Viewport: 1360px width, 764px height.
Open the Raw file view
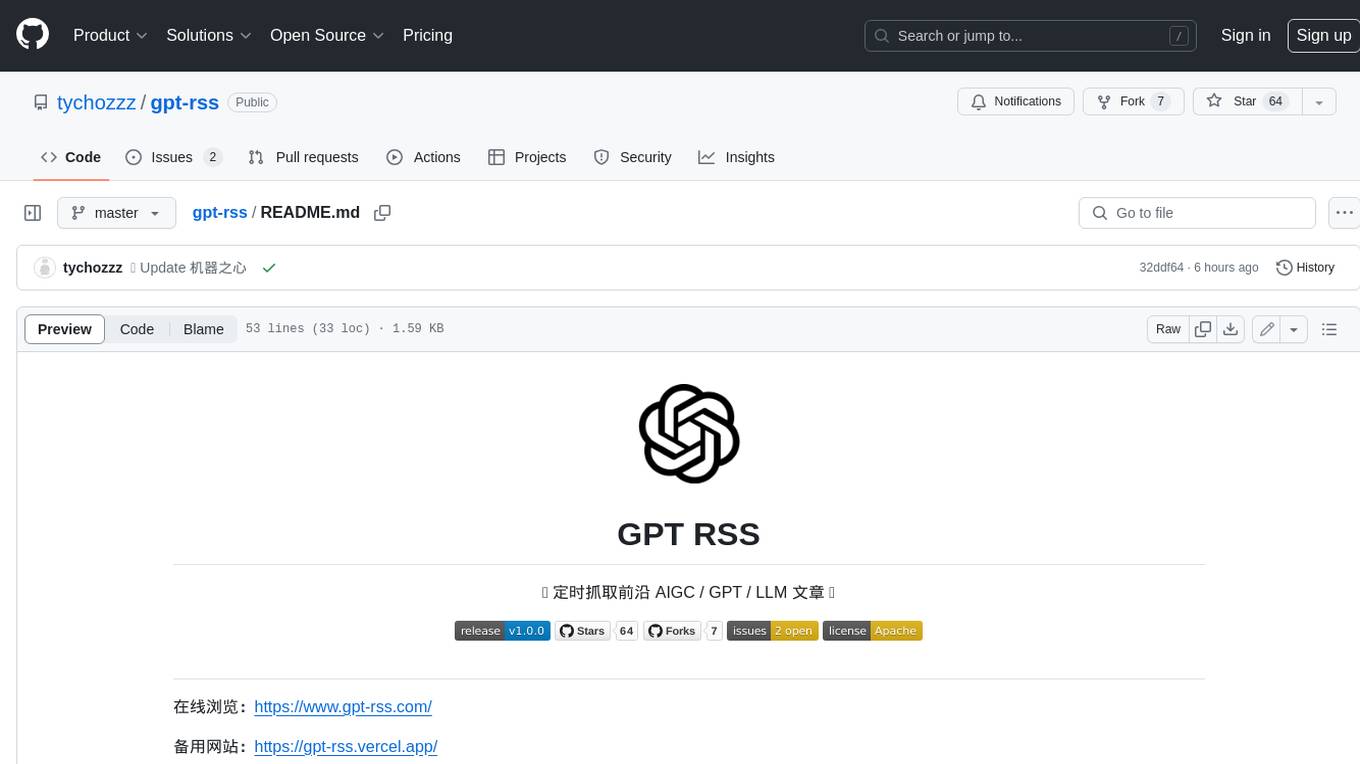pos(1168,329)
